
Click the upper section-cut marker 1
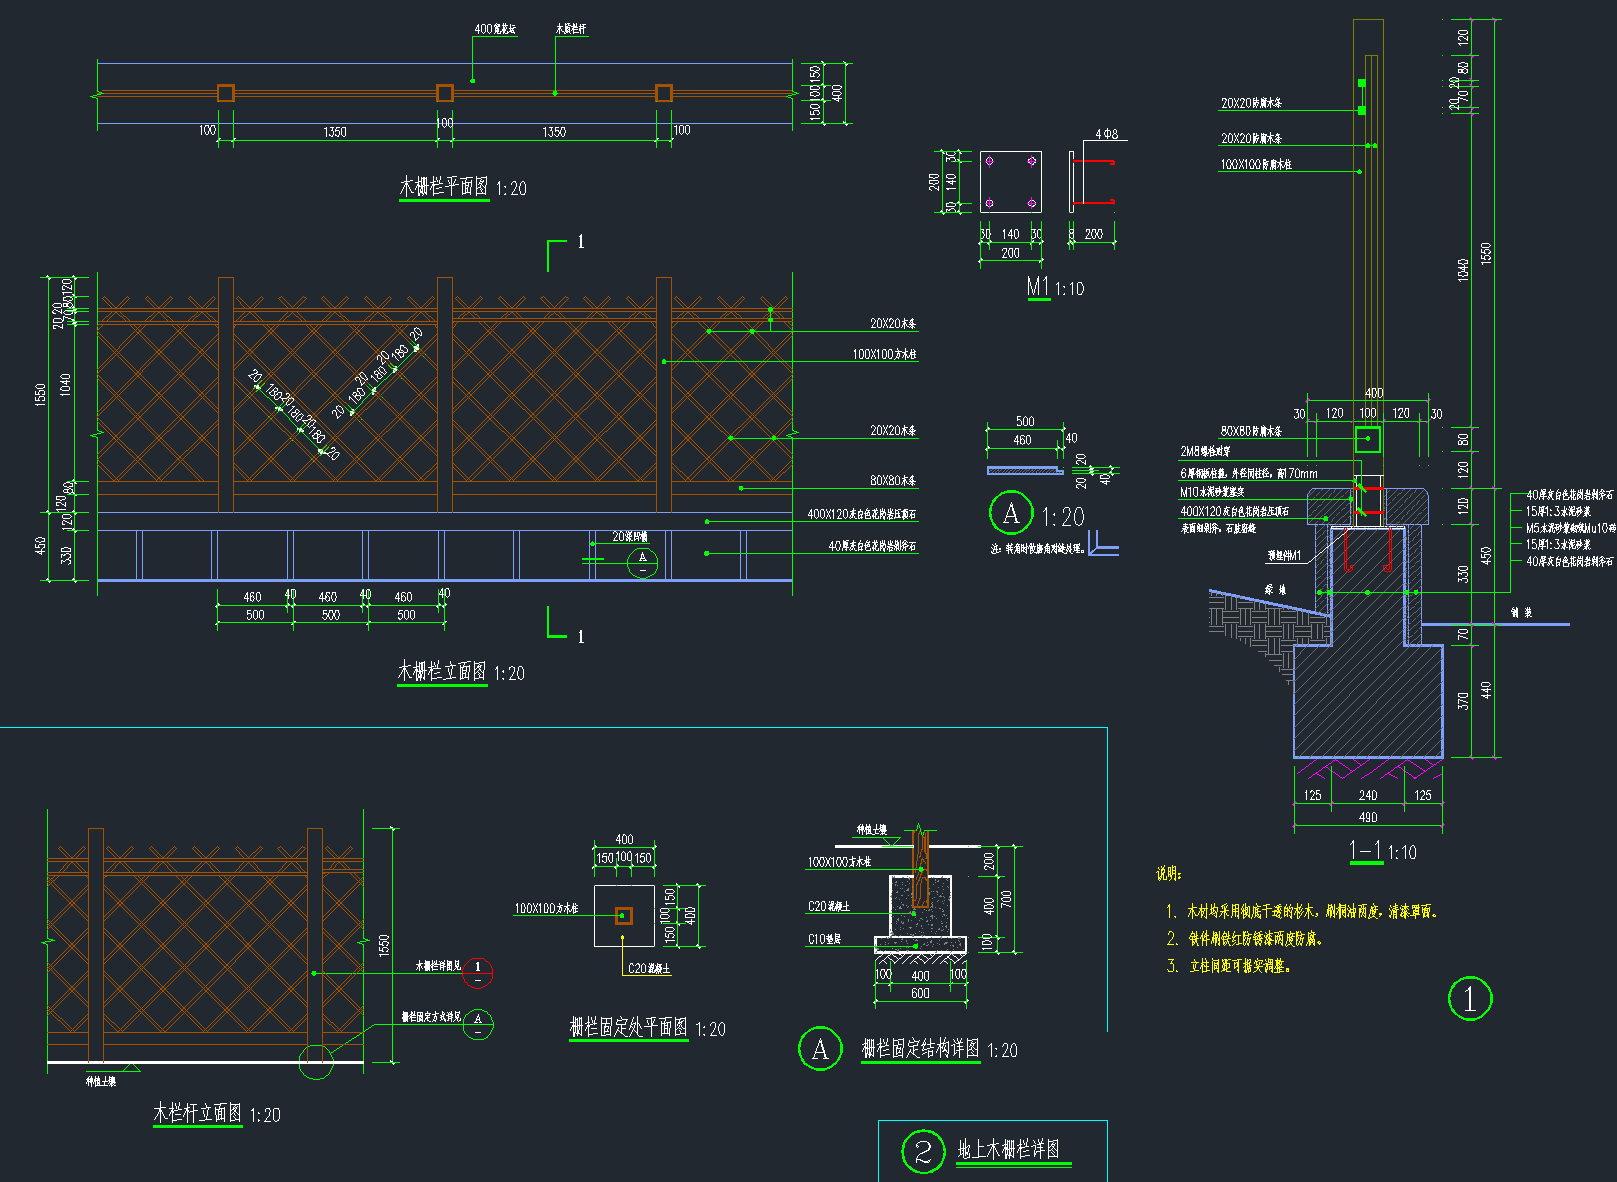point(581,242)
